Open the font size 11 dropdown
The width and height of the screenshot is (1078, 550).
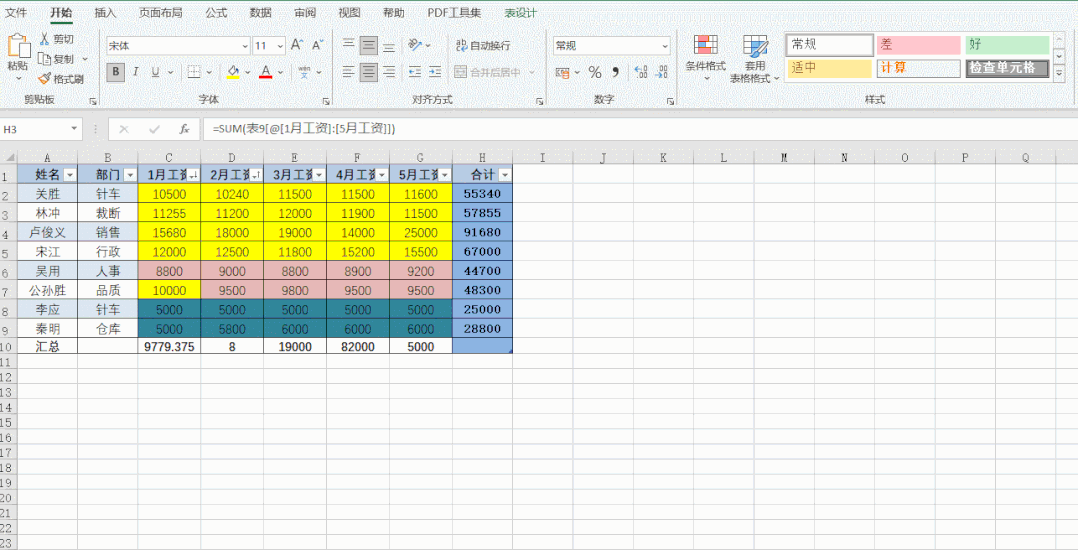click(280, 46)
